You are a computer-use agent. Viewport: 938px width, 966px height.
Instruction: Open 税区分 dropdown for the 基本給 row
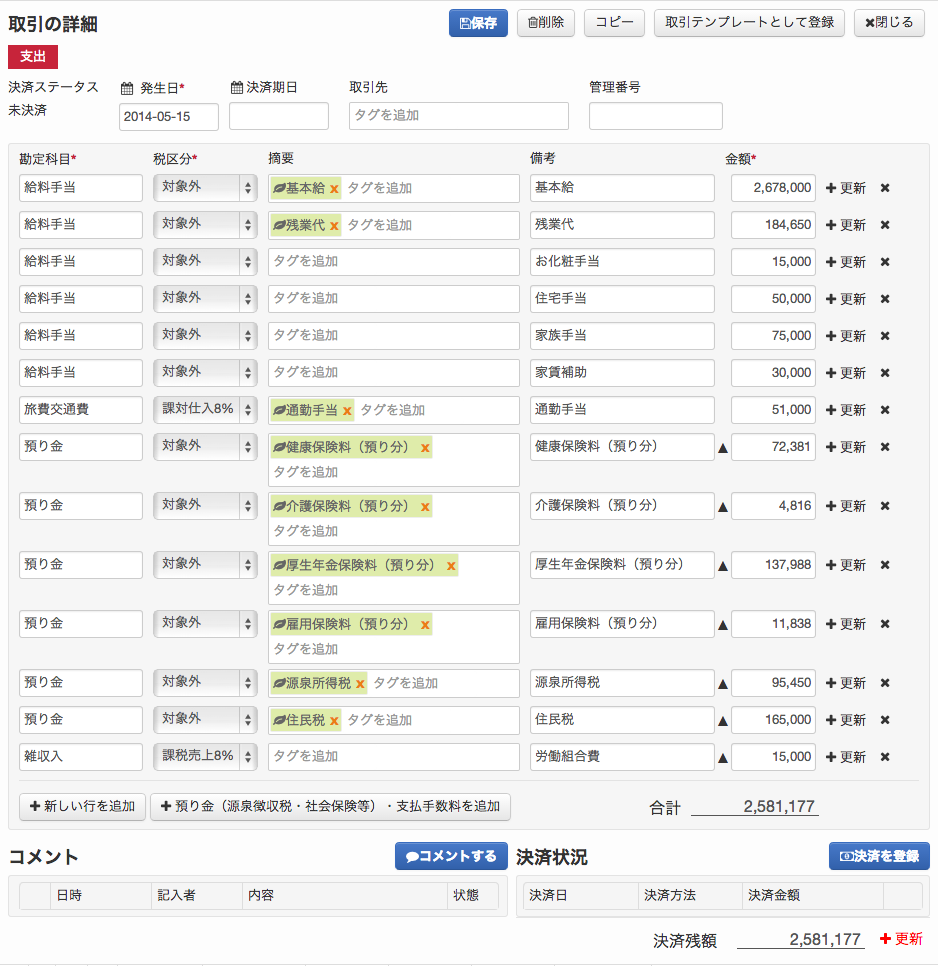point(205,188)
